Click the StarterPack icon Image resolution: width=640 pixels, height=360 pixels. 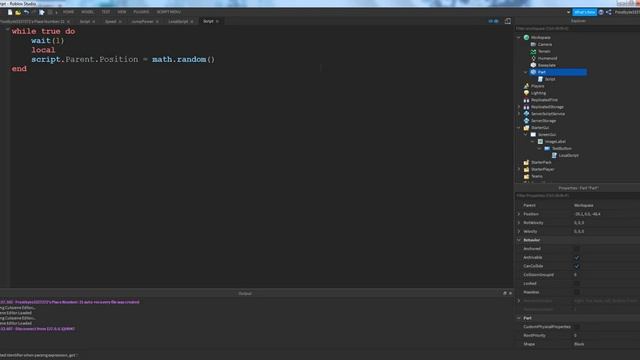click(527, 162)
